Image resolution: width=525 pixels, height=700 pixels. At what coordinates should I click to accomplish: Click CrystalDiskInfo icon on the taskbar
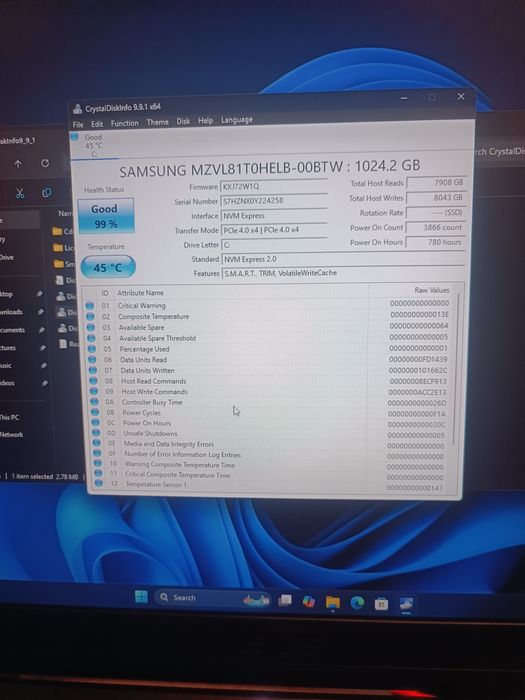coord(406,604)
